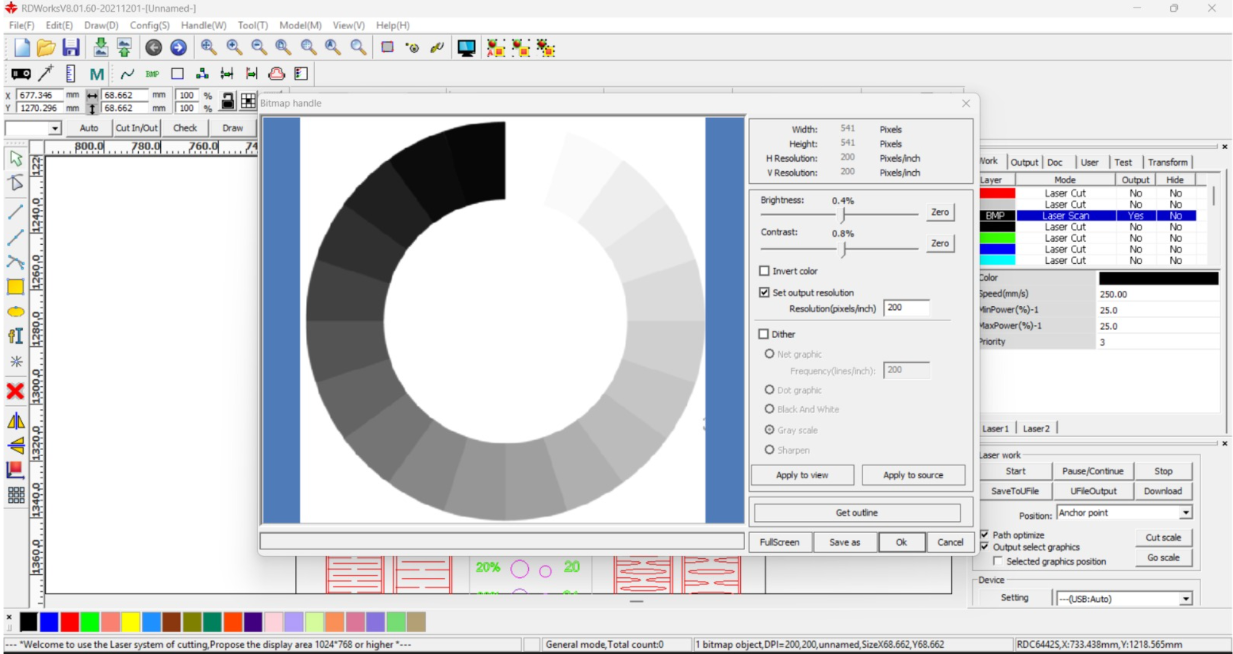Choose the Ellipse drawing tool
The image size is (1233, 654).
point(15,311)
